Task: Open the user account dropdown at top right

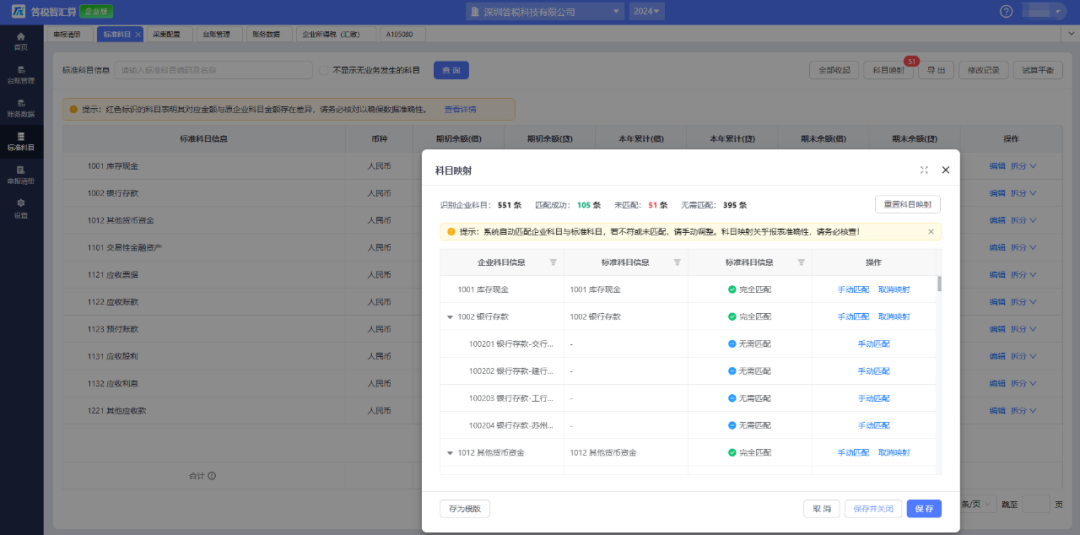Action: tap(1044, 12)
